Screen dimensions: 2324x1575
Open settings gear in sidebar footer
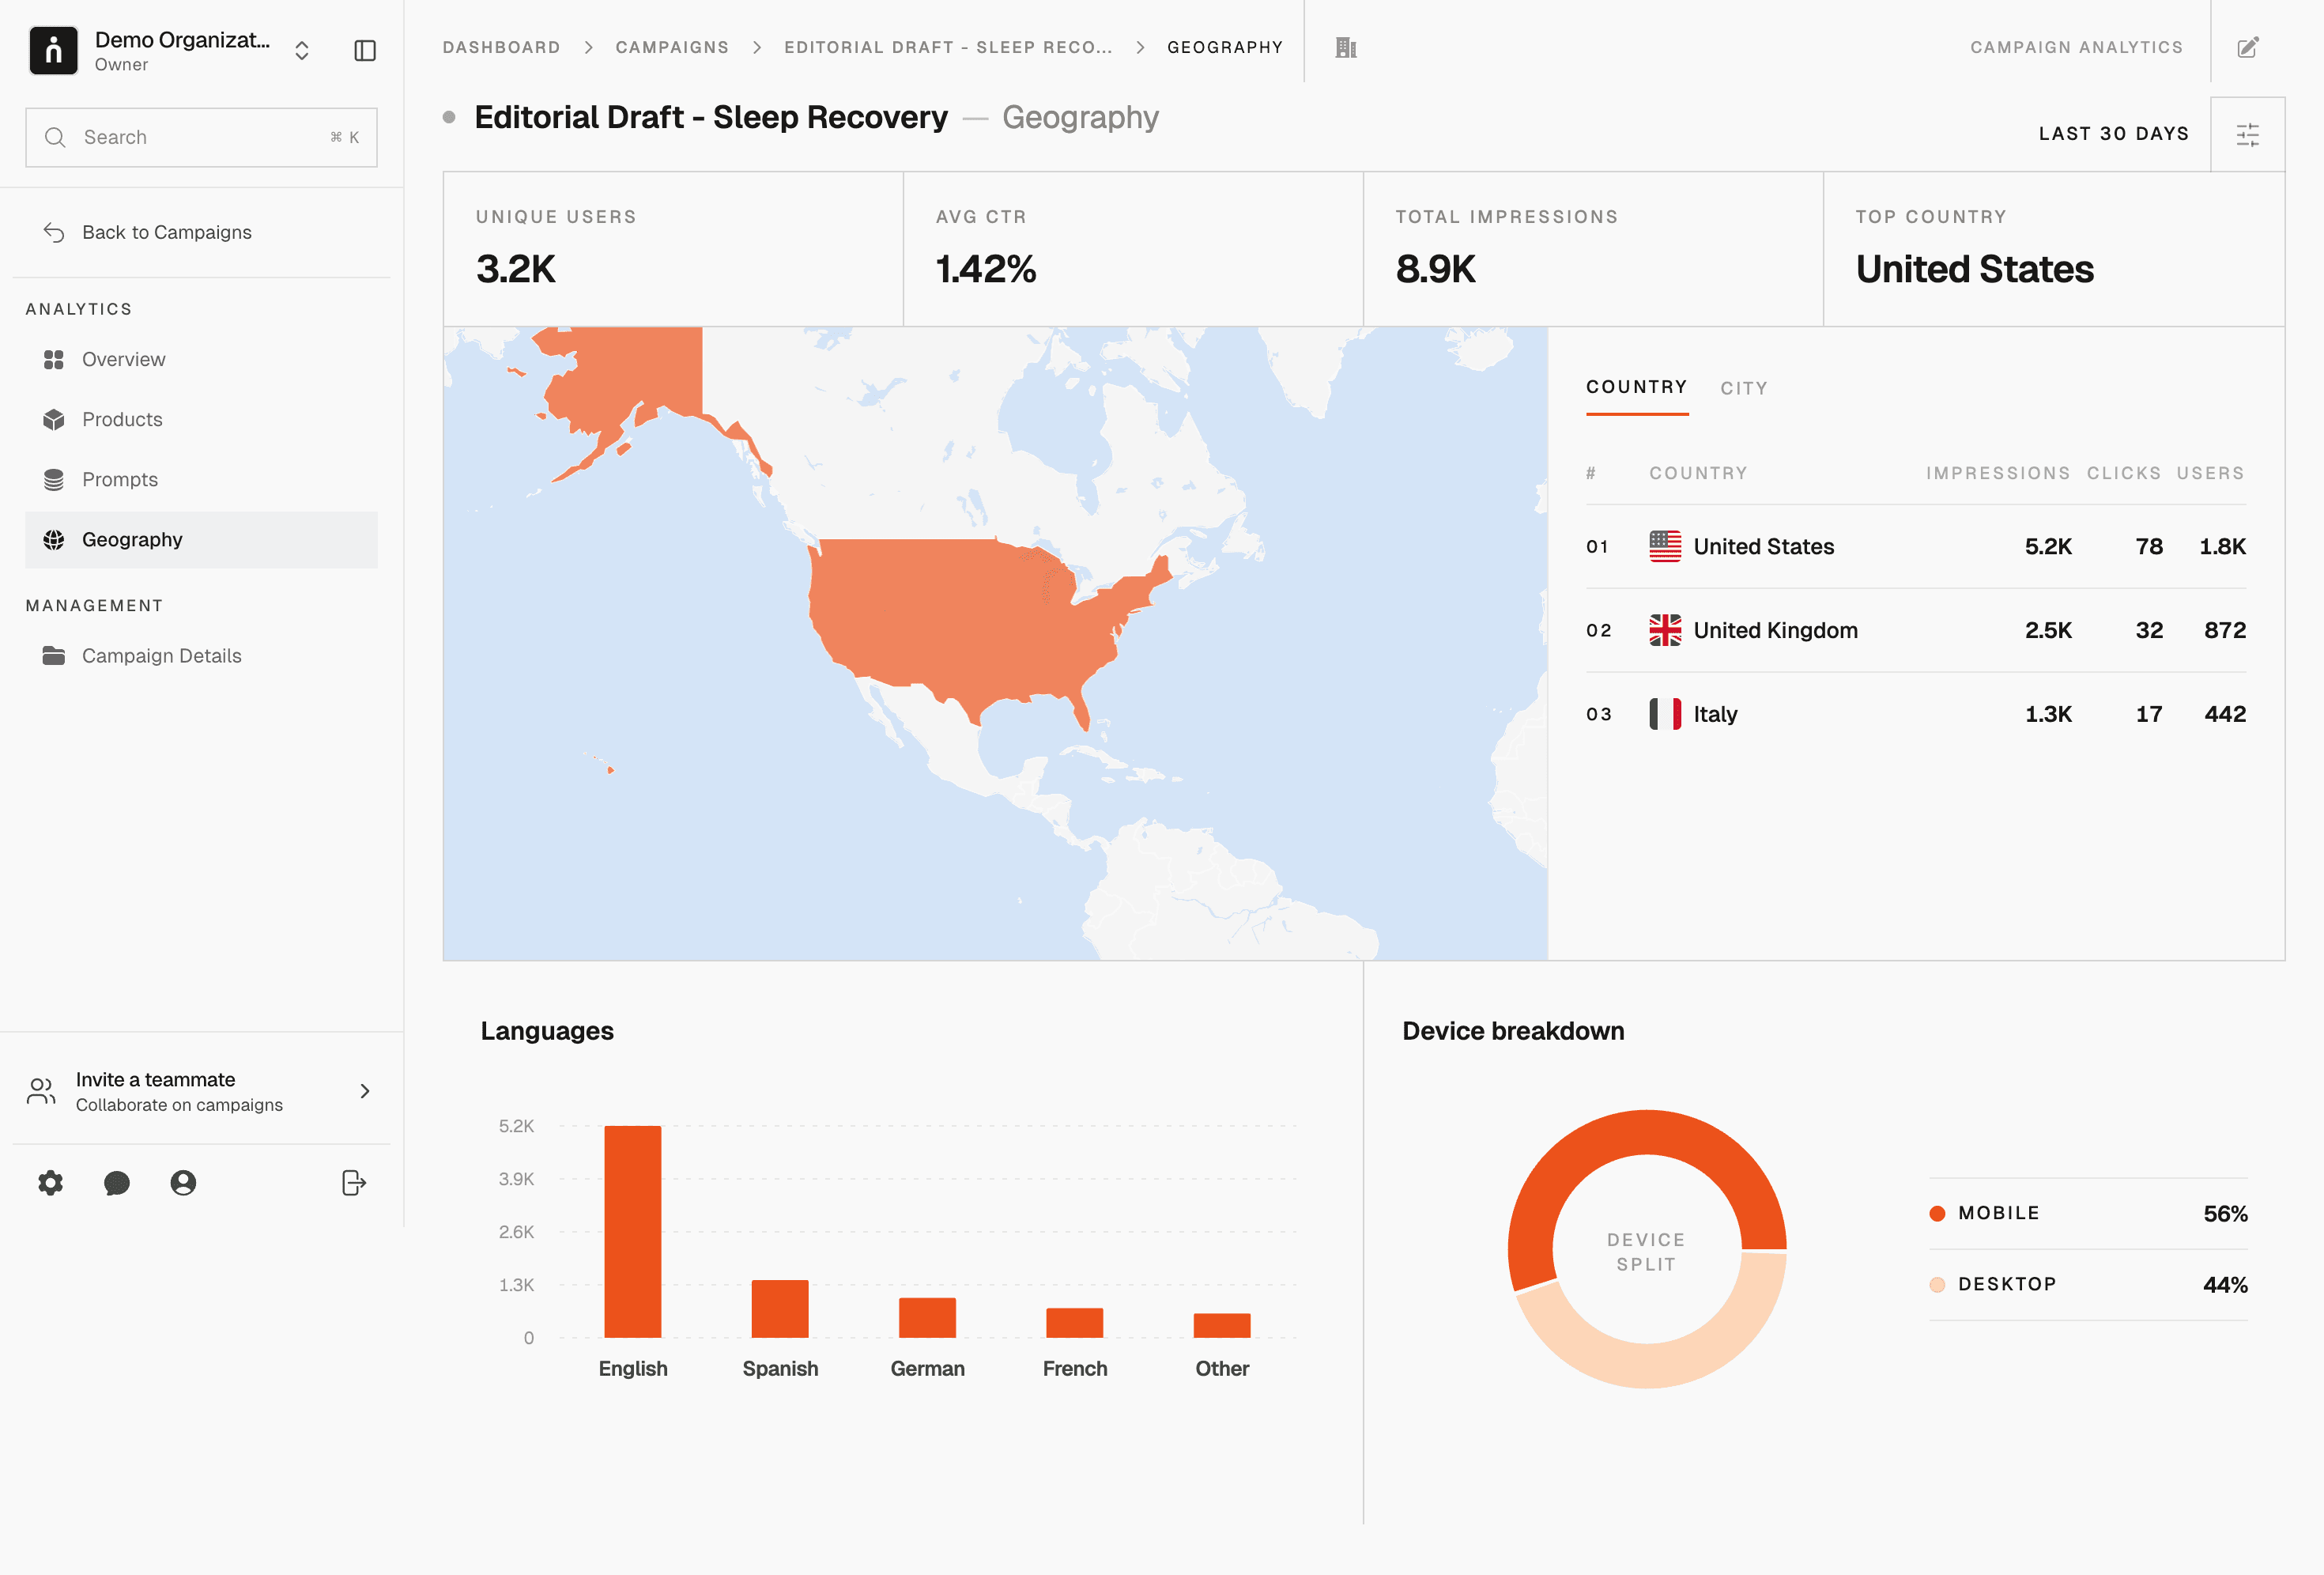pyautogui.click(x=50, y=1183)
